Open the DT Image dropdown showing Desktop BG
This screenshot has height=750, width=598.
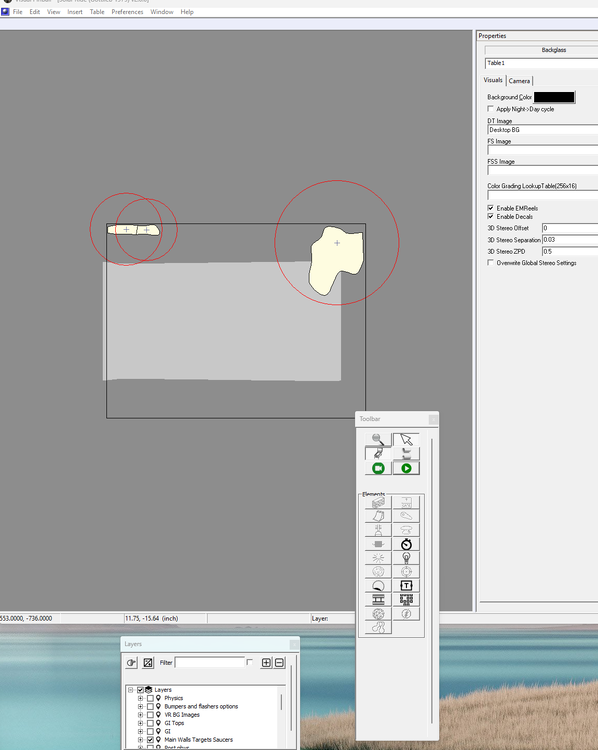(543, 130)
